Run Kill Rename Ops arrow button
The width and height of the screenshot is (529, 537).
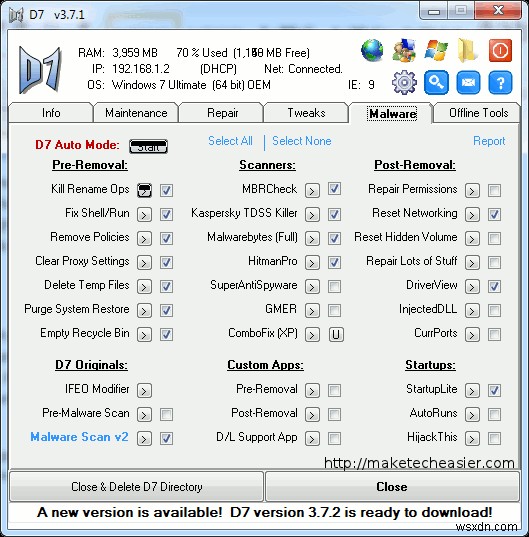[x=144, y=190]
